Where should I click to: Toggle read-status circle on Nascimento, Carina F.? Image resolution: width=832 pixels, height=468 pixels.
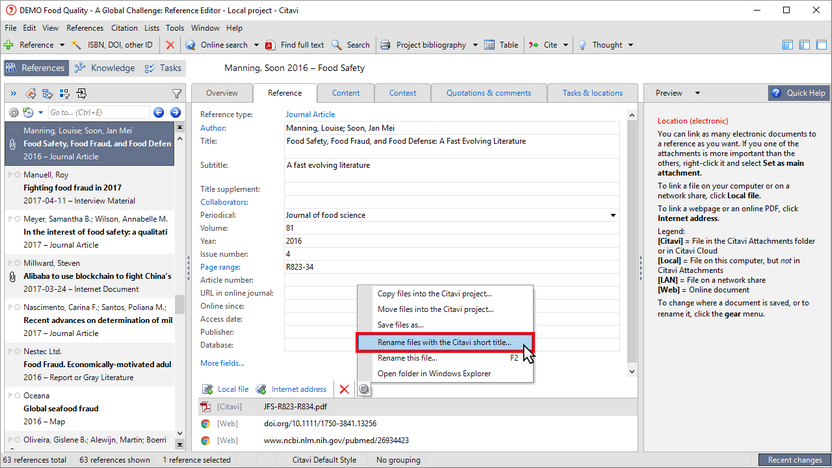pos(18,307)
